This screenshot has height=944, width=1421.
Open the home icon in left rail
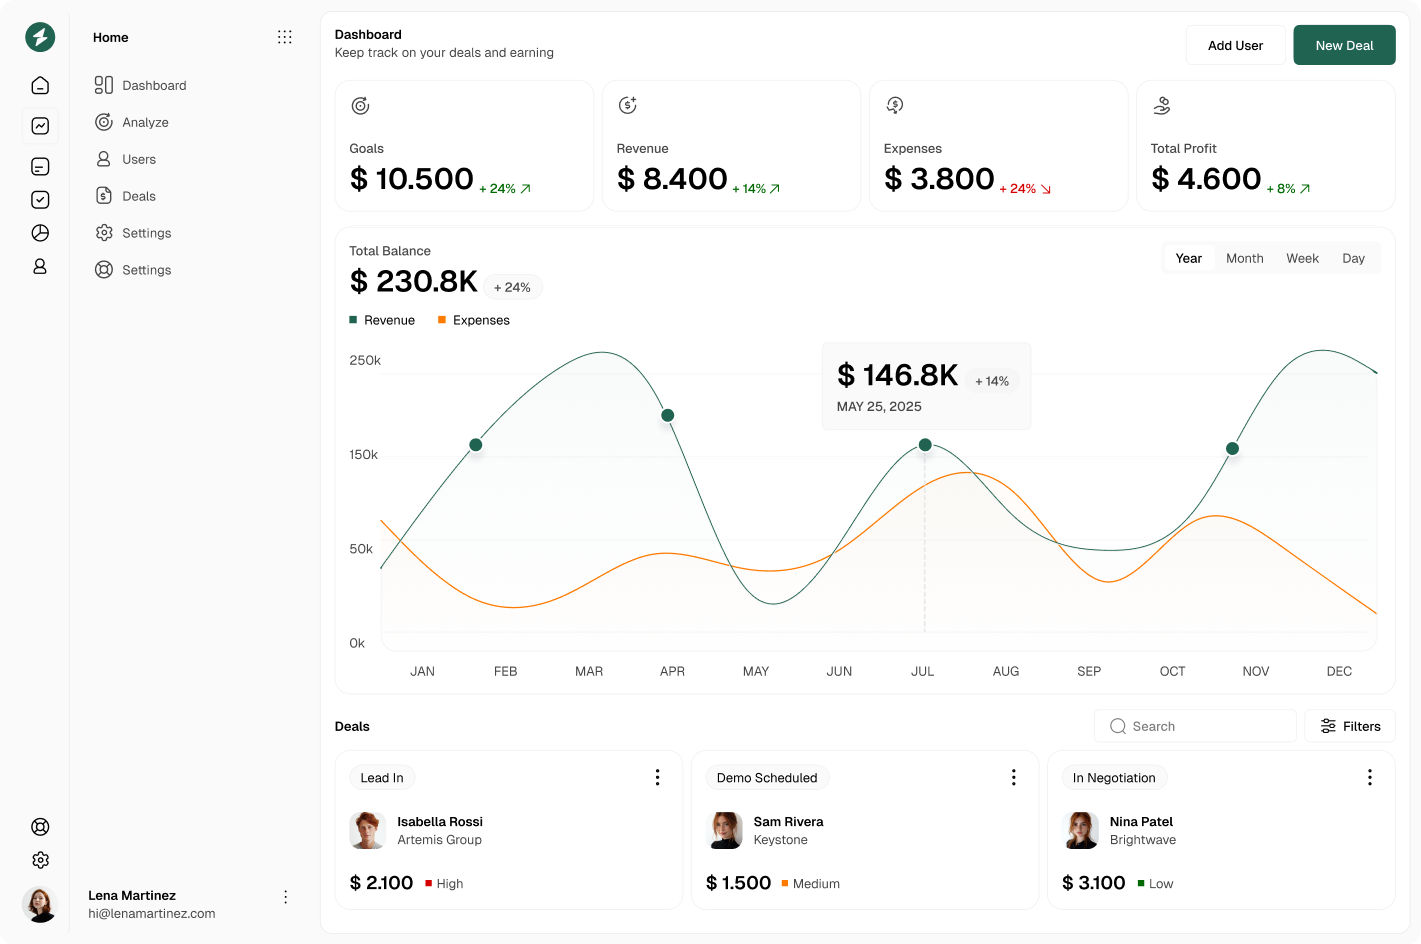(40, 85)
